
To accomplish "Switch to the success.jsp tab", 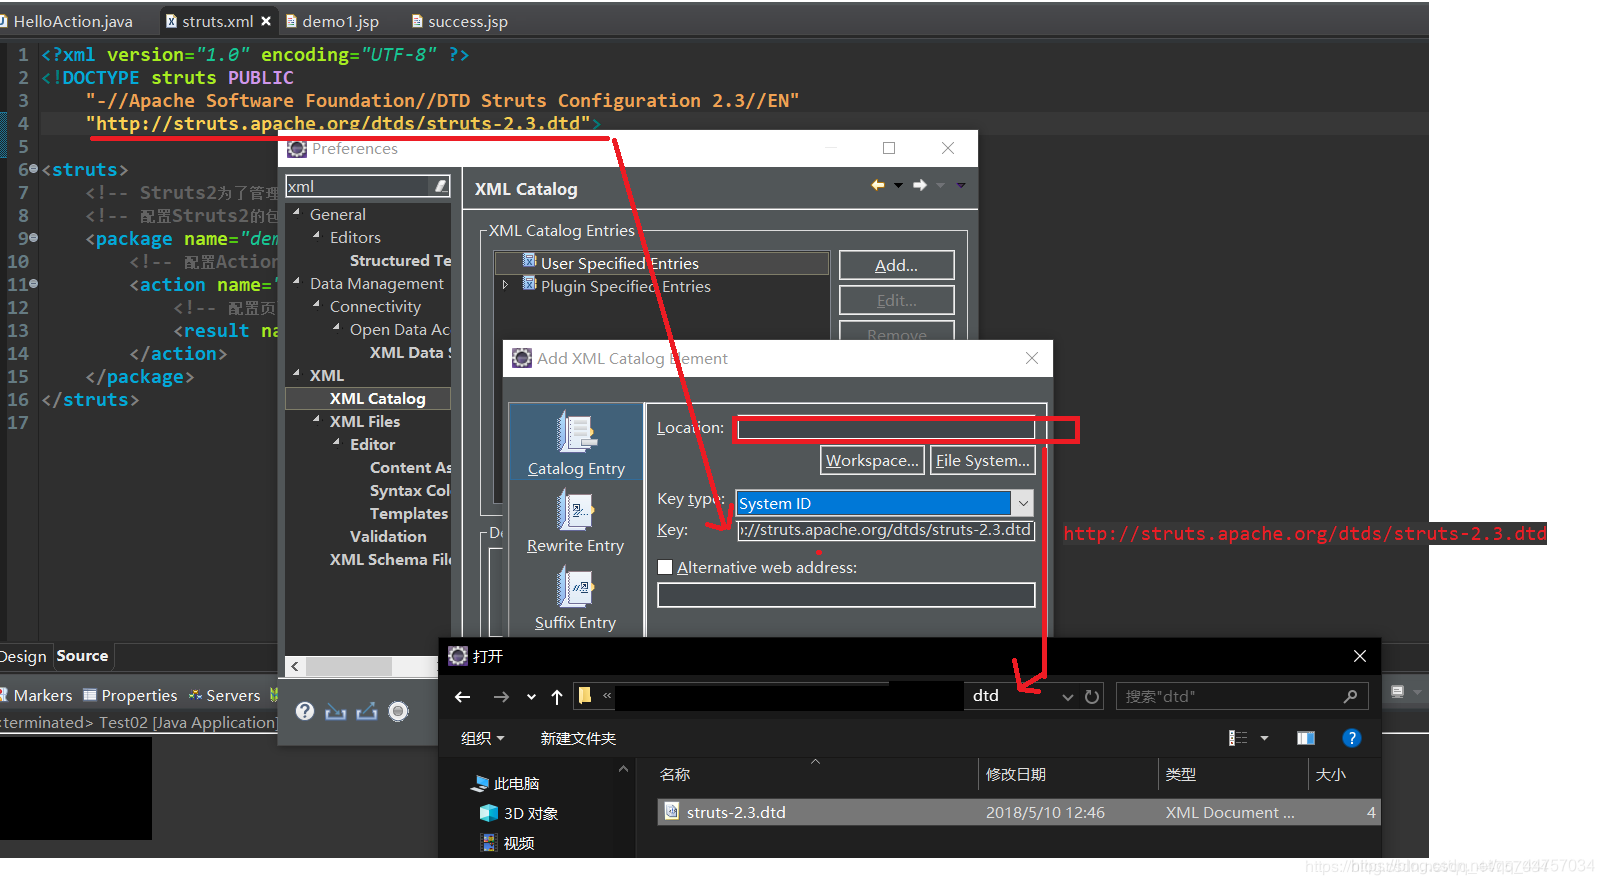I will point(459,21).
